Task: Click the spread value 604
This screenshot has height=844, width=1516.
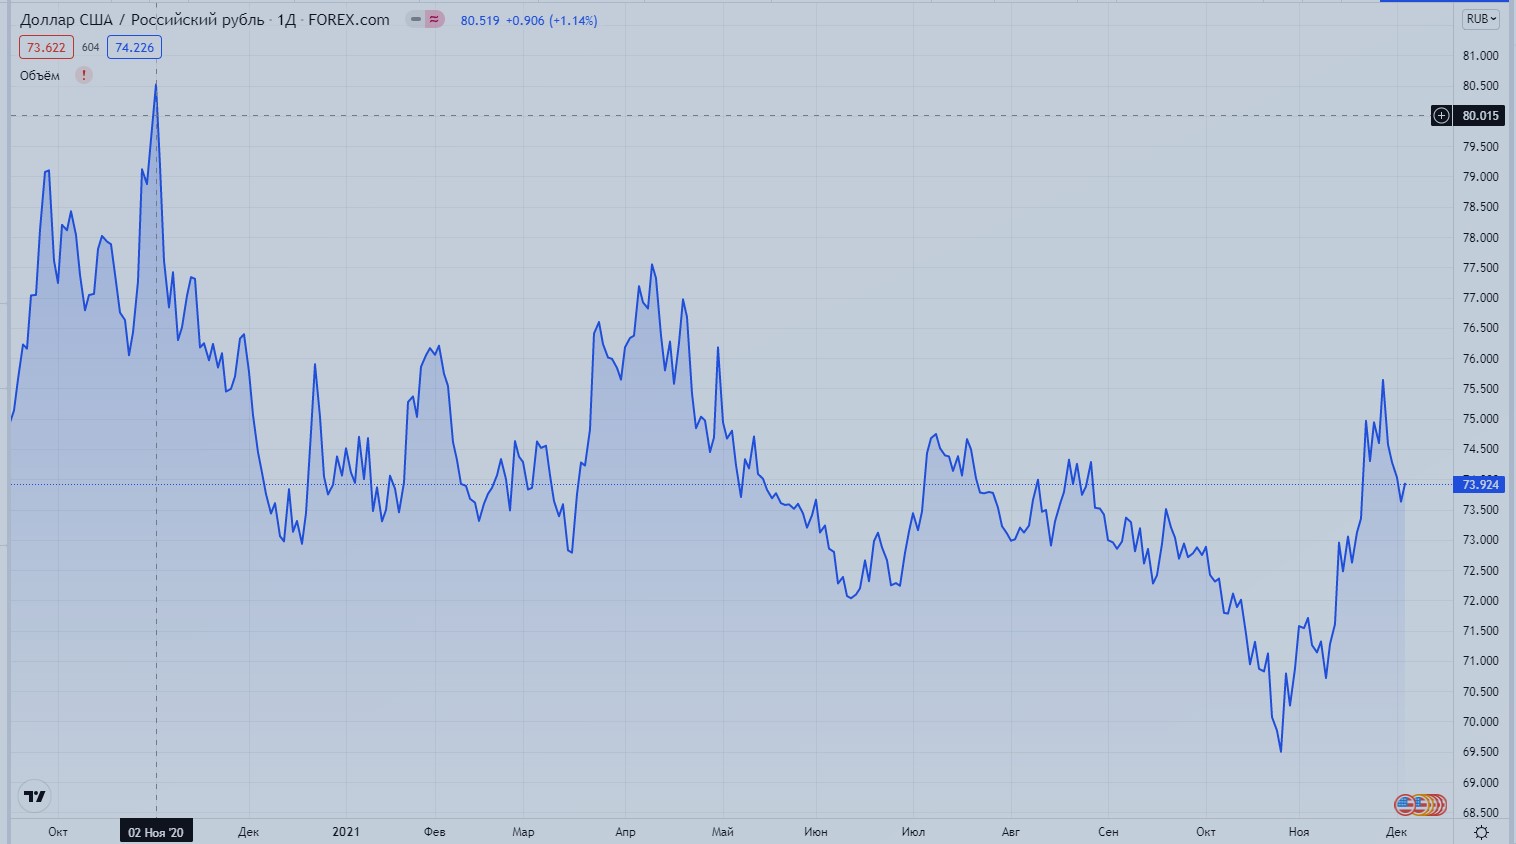Action: coord(90,47)
